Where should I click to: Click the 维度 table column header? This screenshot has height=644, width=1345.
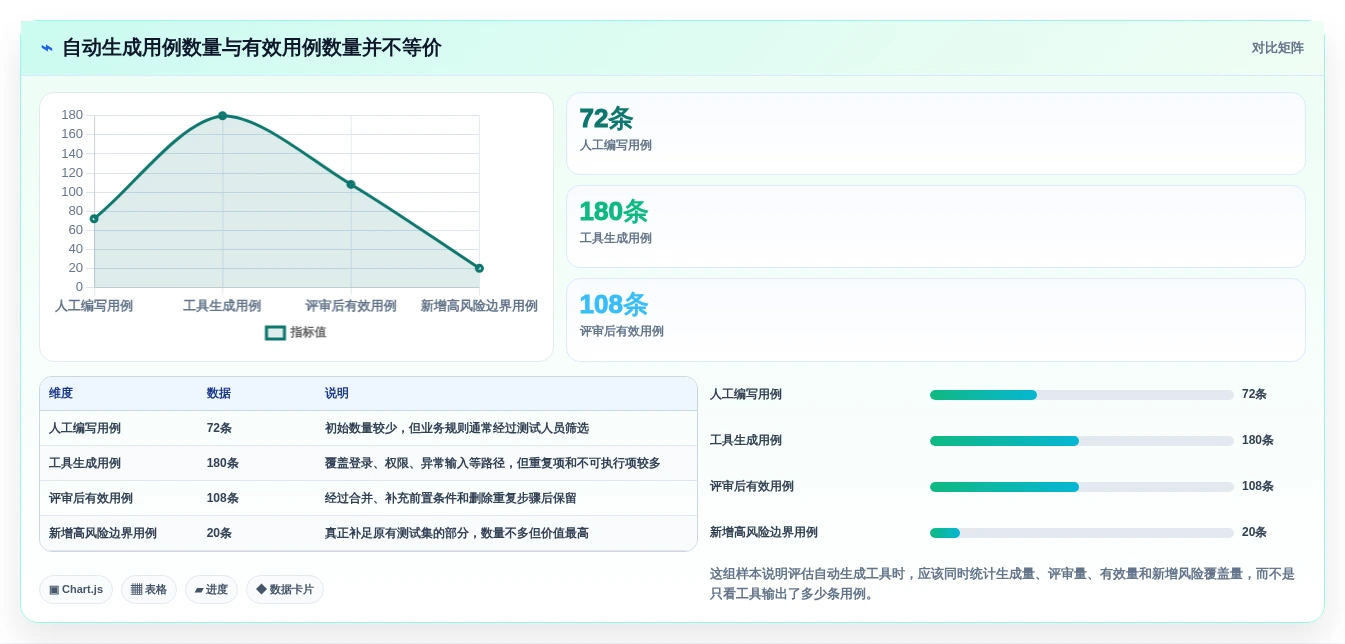pos(61,394)
